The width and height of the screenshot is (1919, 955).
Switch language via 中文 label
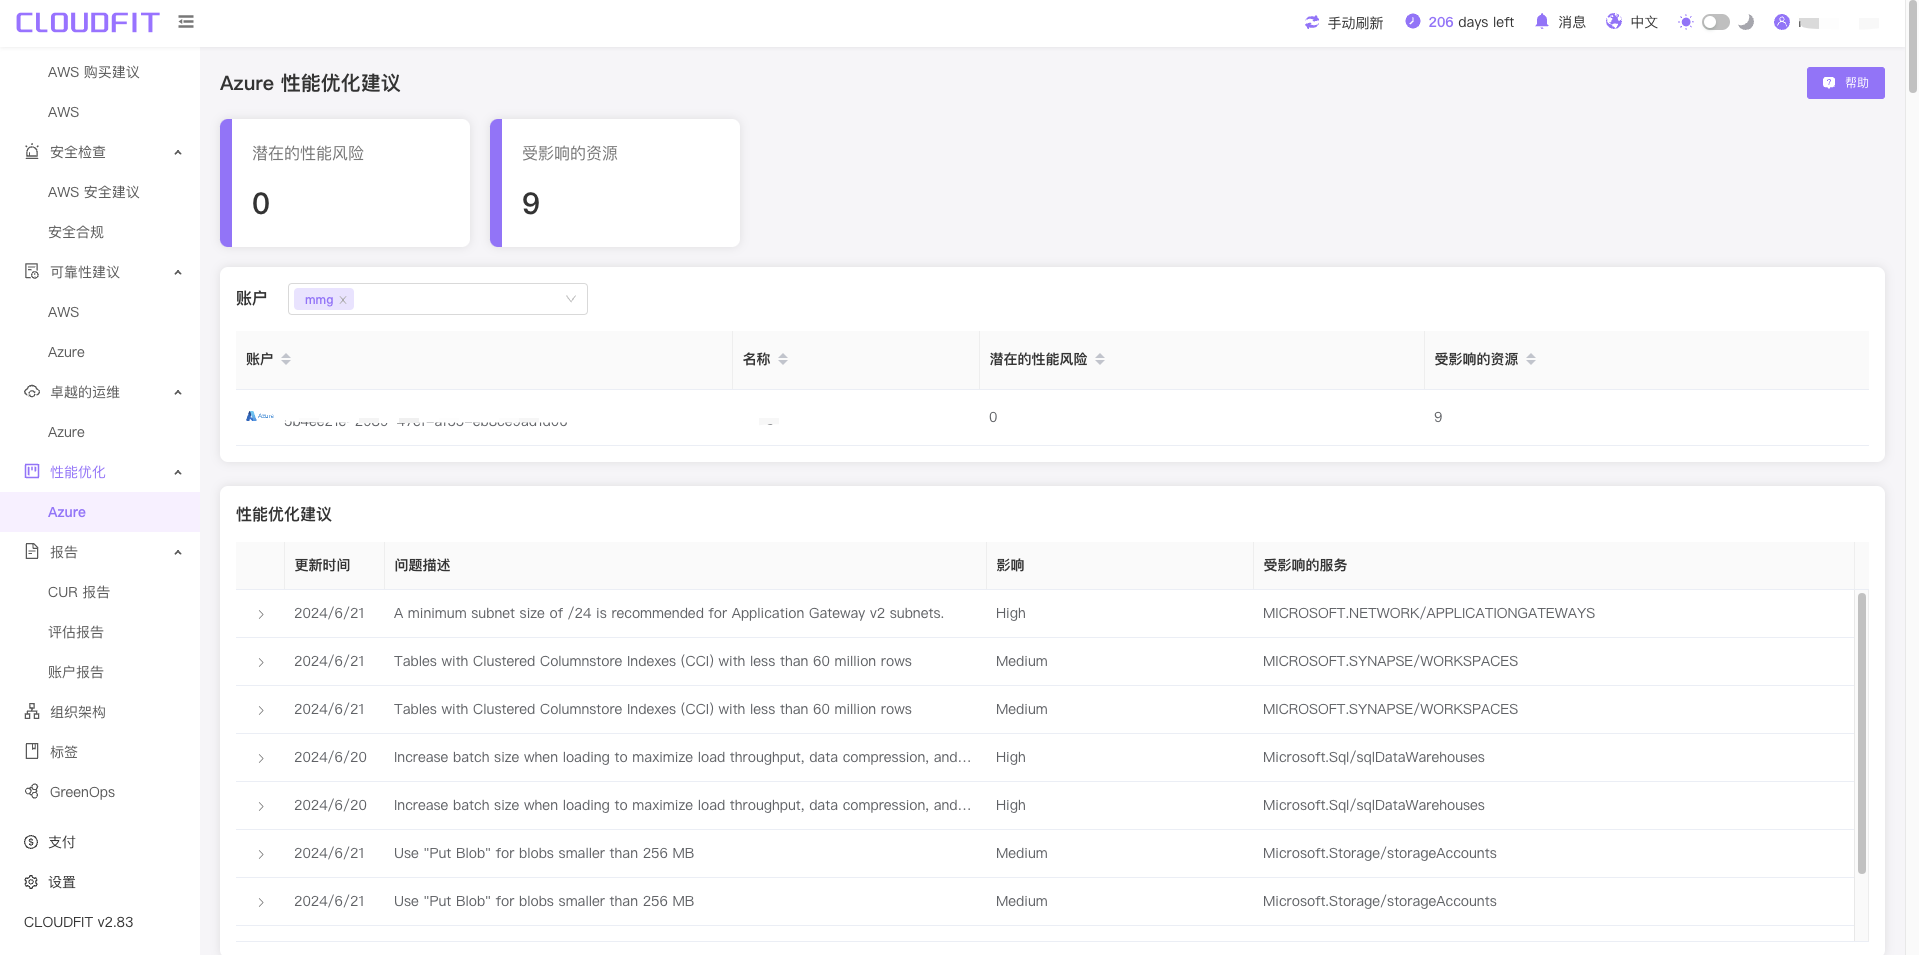click(1644, 22)
